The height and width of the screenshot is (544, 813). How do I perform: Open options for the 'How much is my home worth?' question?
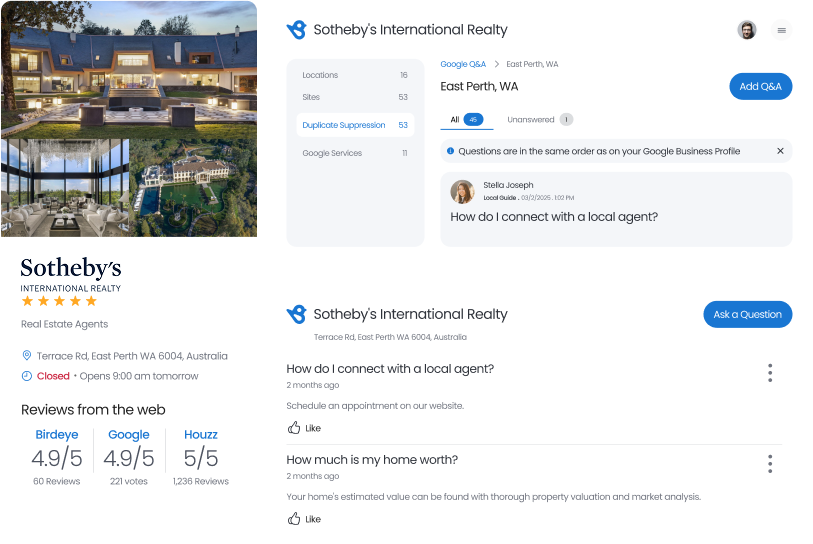770,464
